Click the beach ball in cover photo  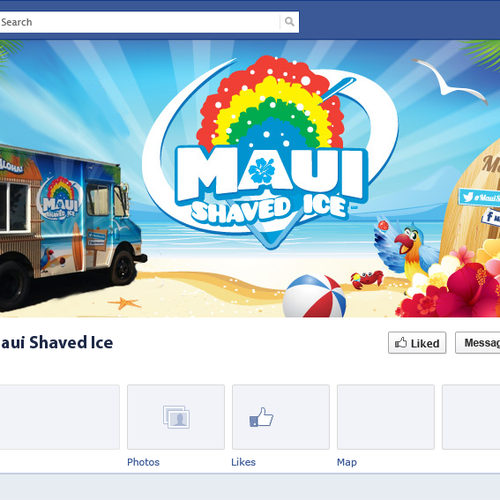(314, 296)
